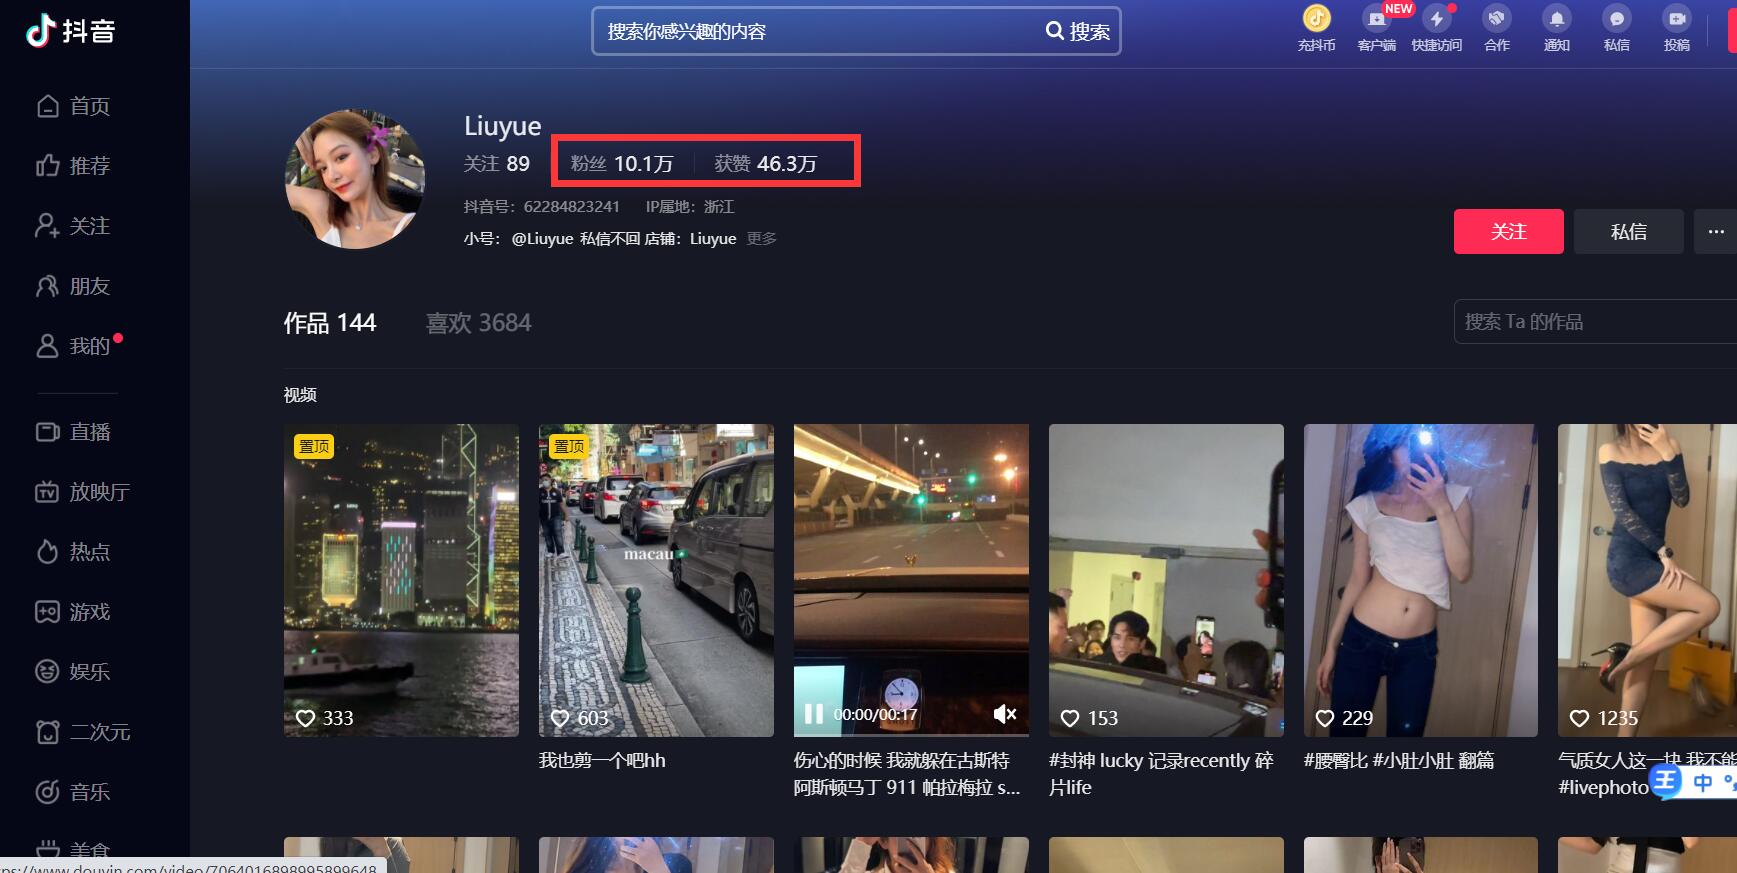Open the 客户端 download icon
Image resolution: width=1737 pixels, height=873 pixels.
tap(1376, 19)
